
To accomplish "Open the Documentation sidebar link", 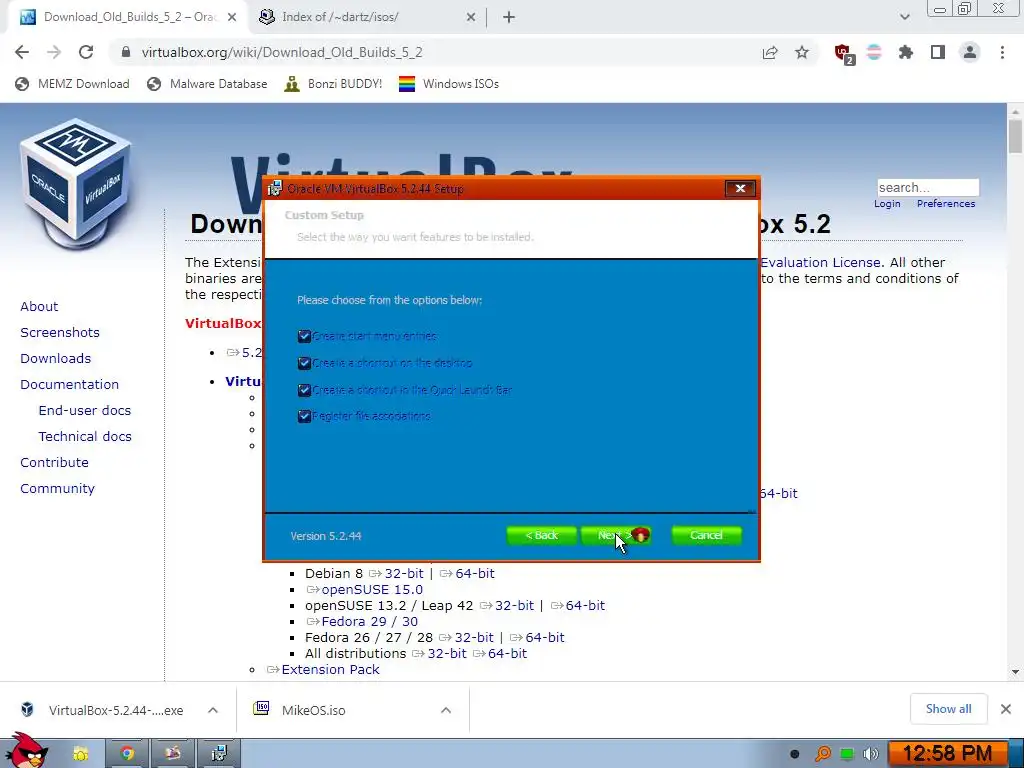I will [69, 385].
